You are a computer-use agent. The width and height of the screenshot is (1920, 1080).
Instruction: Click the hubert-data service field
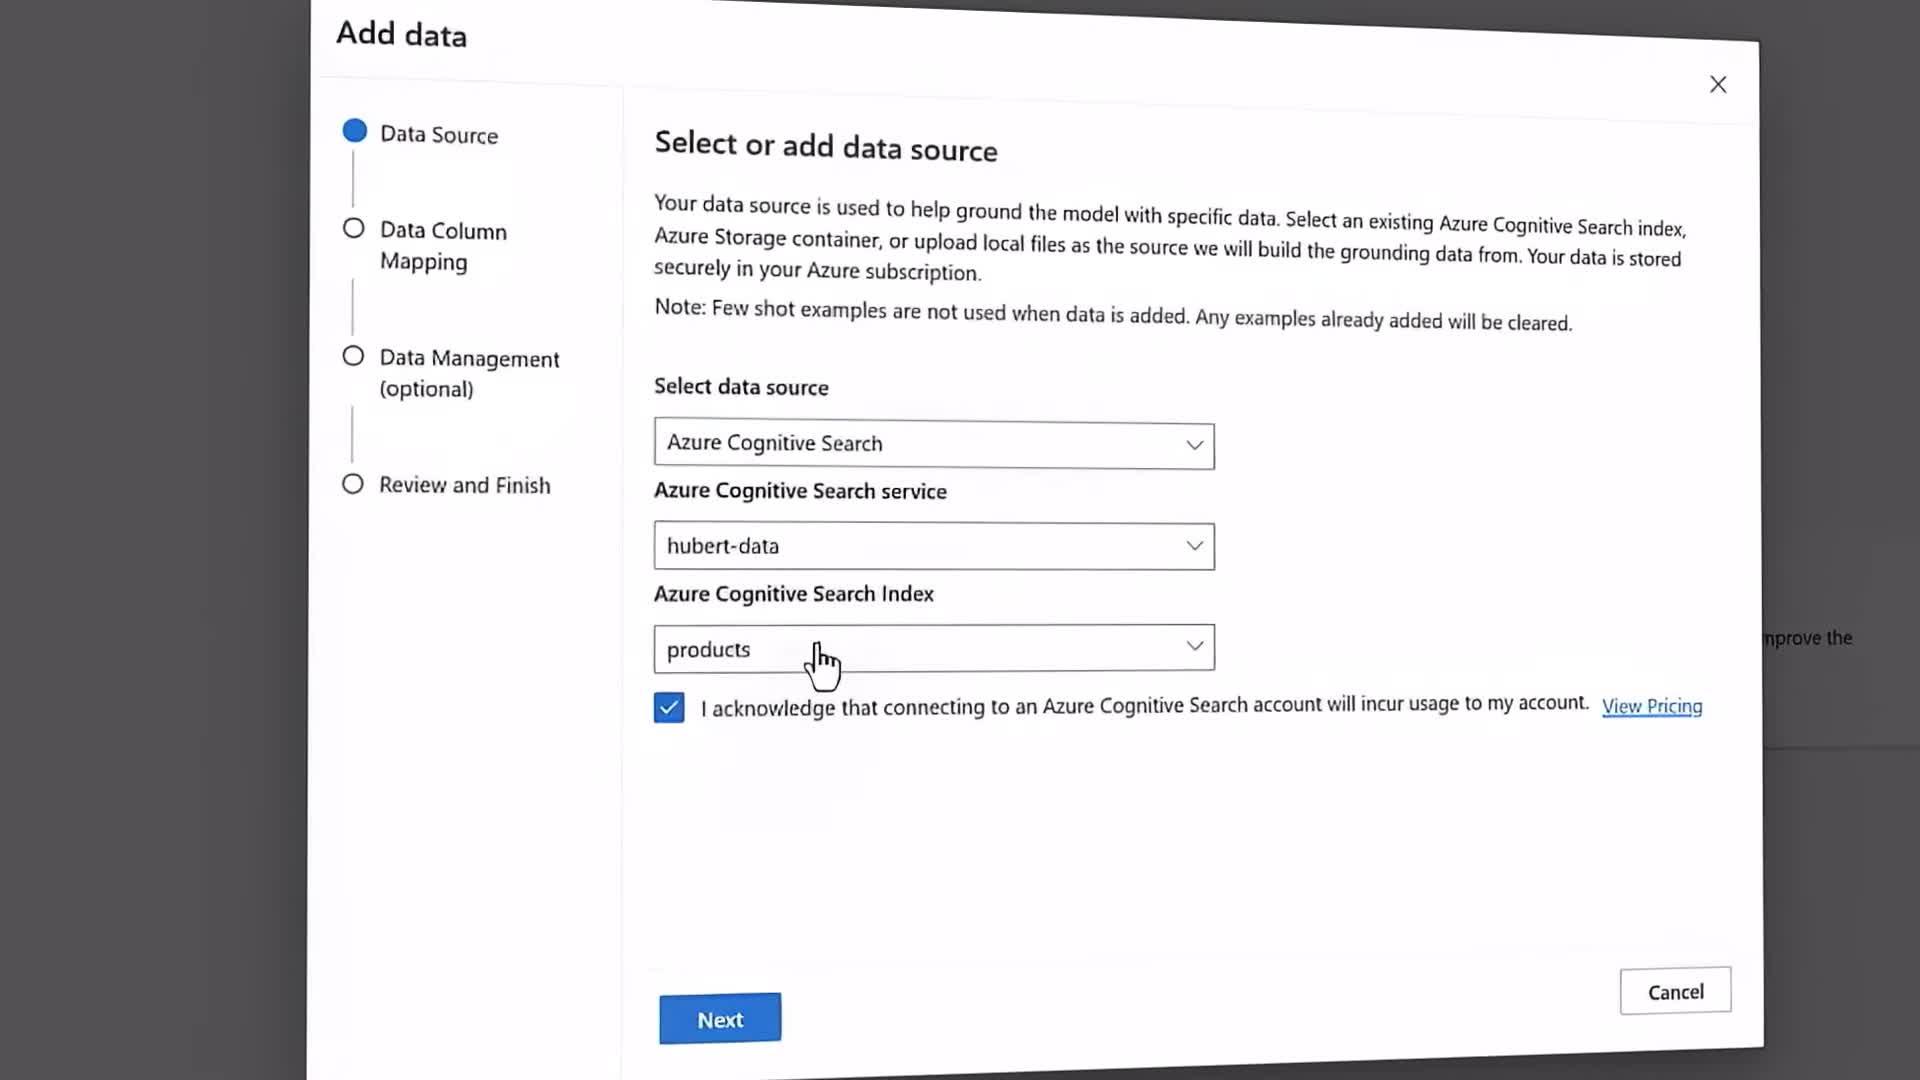(x=900, y=546)
